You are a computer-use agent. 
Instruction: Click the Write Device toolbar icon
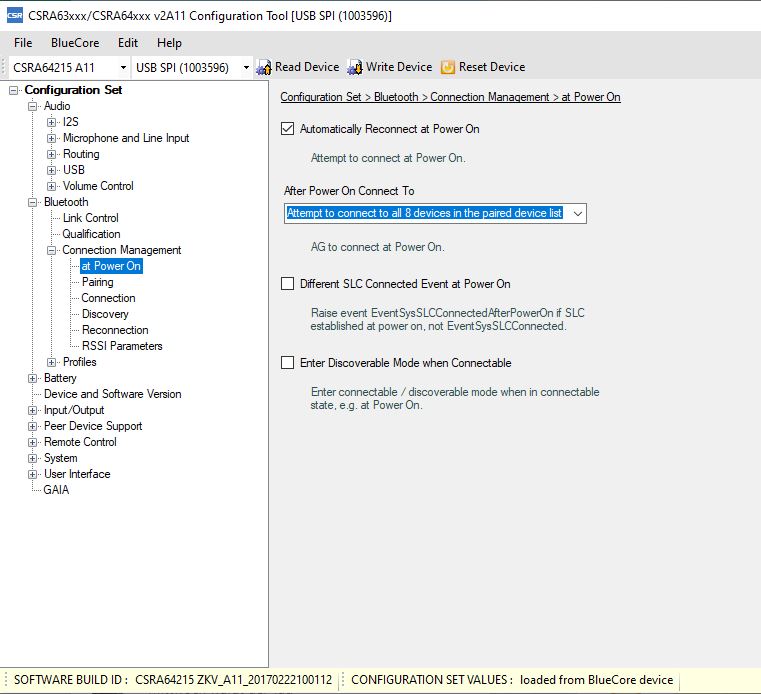(x=355, y=67)
